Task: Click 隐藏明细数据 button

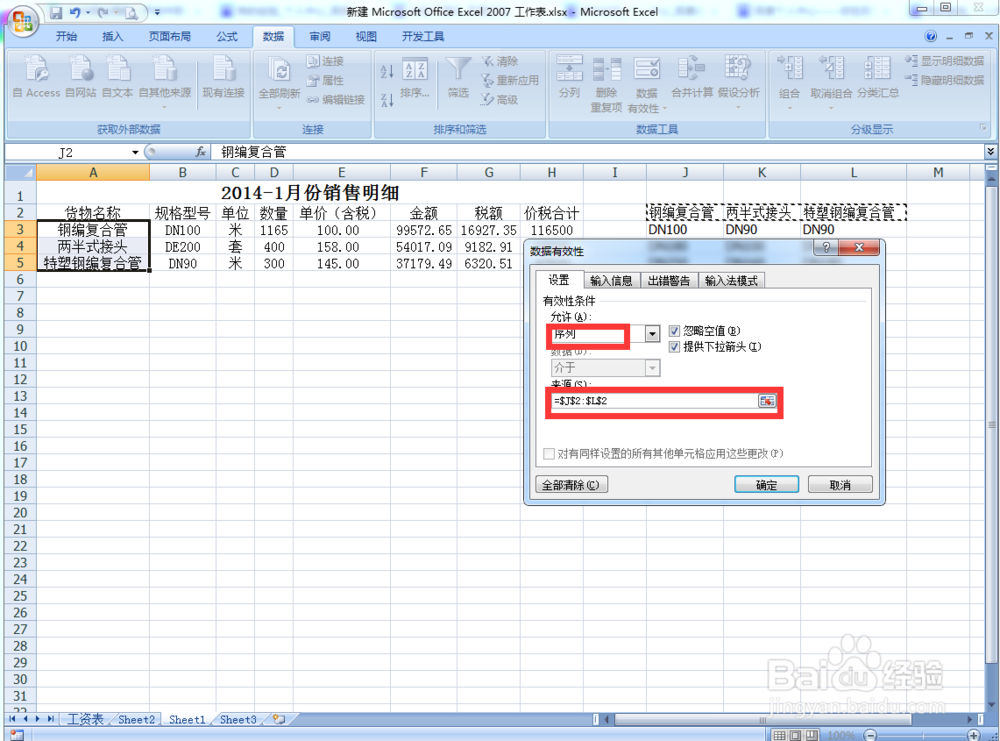Action: tap(945, 80)
